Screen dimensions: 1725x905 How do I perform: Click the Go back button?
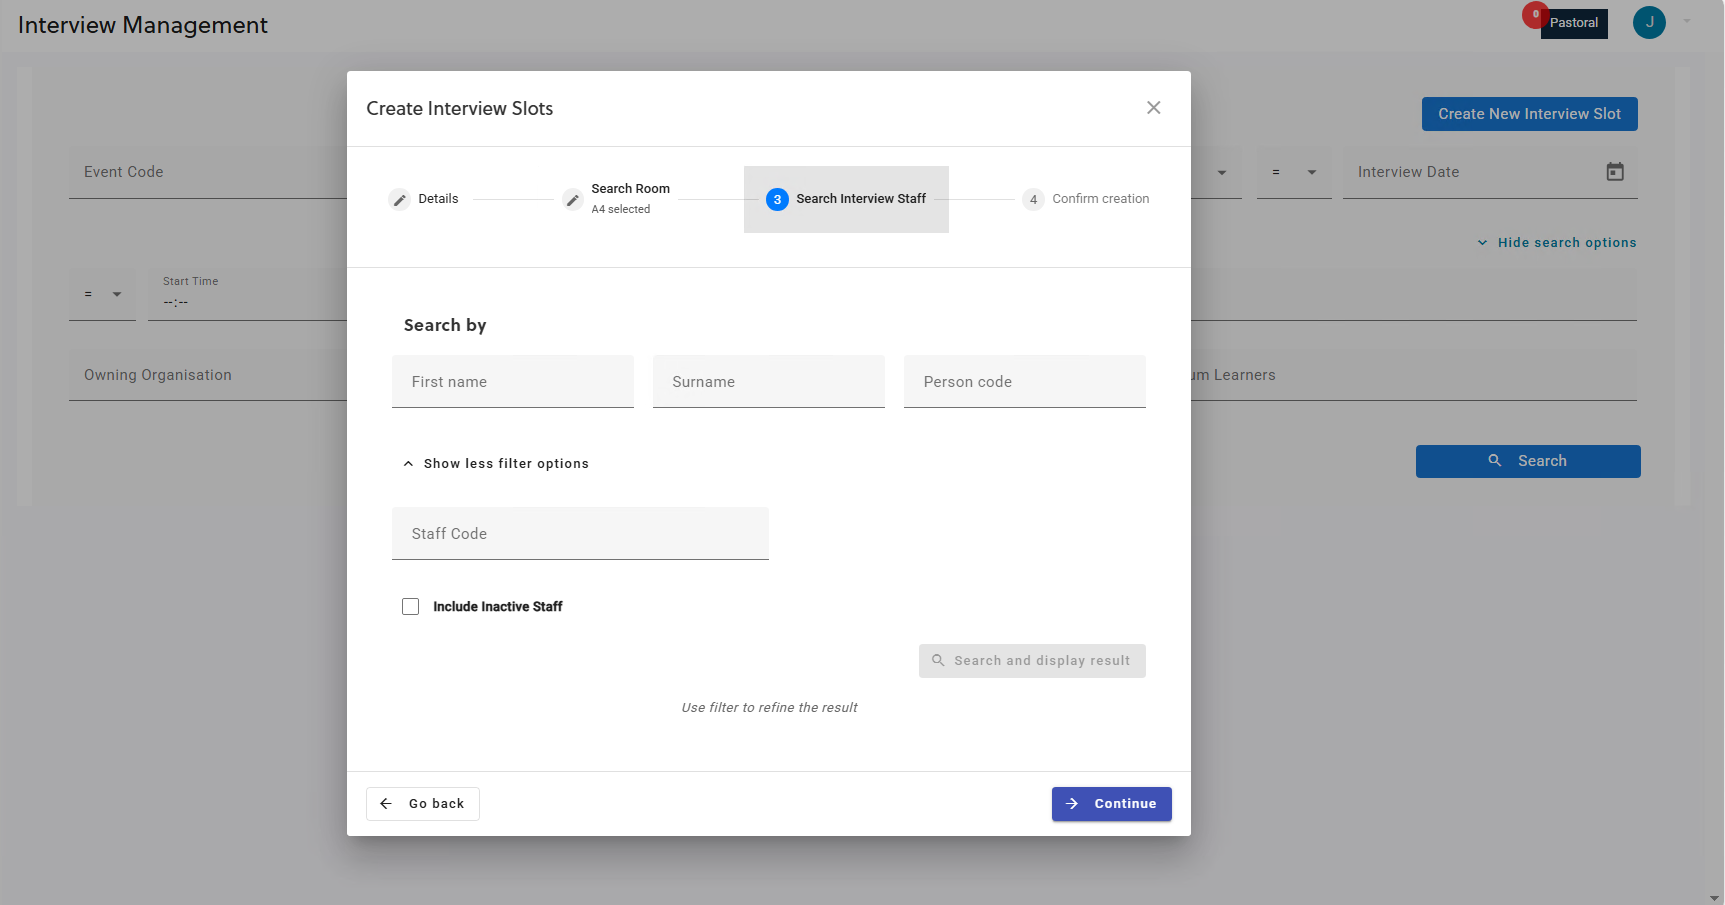click(x=423, y=804)
